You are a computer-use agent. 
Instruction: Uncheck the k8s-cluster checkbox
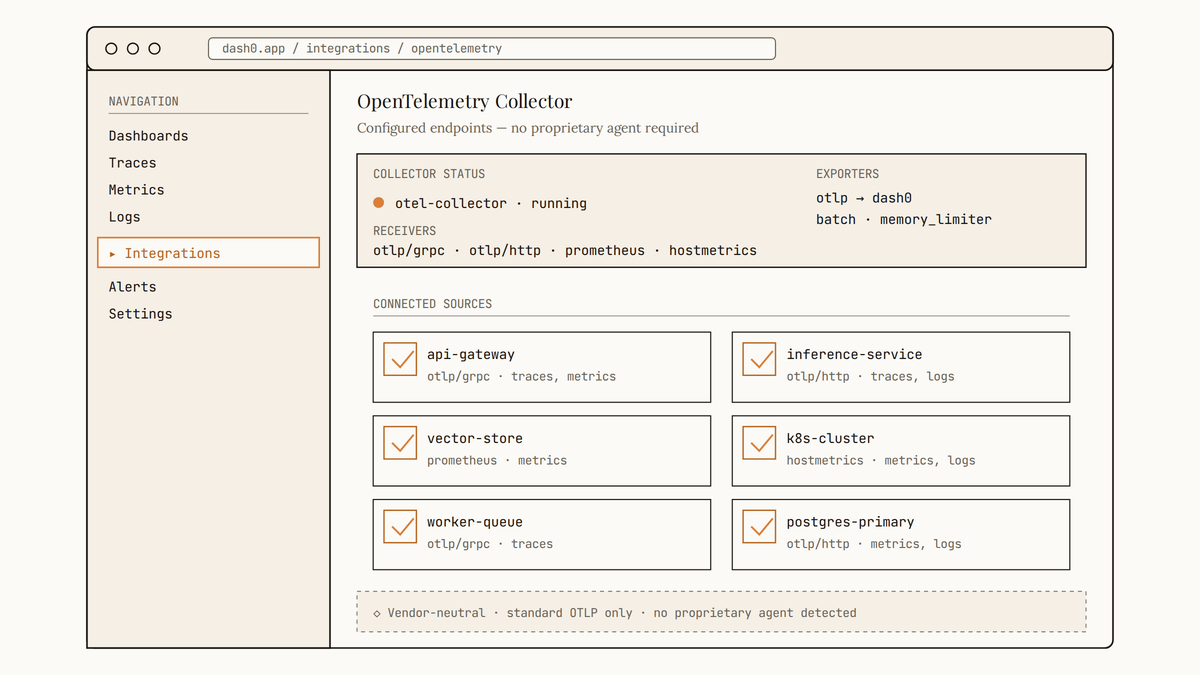(760, 443)
